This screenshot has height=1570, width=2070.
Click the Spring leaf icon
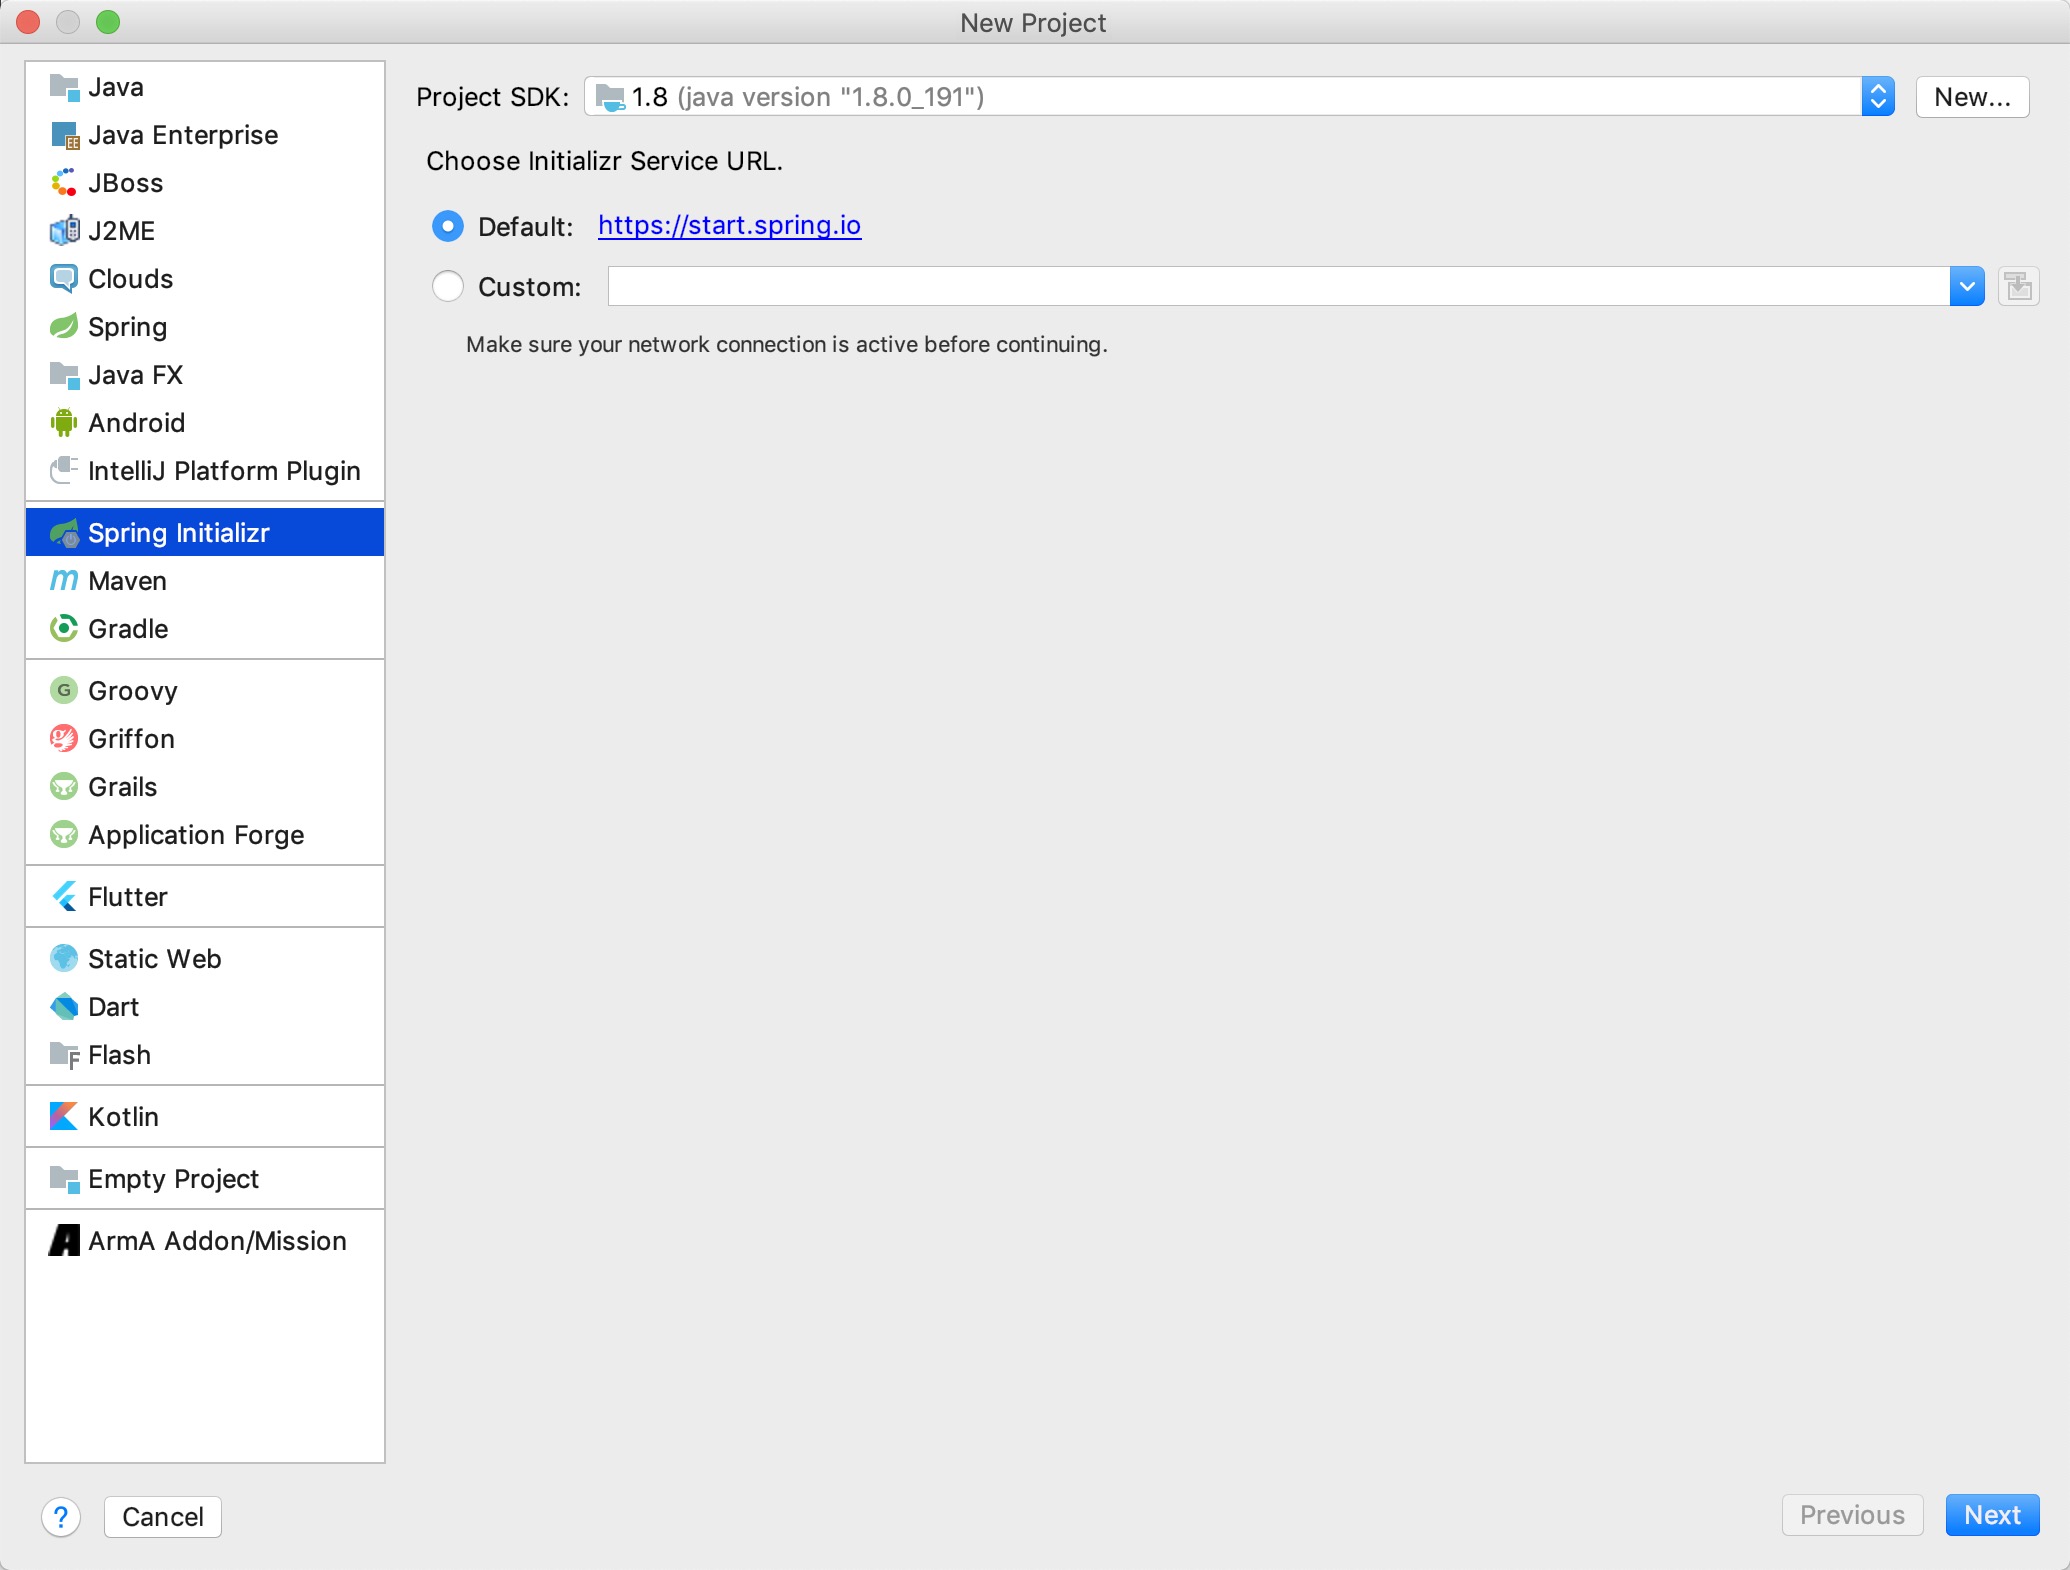[64, 327]
